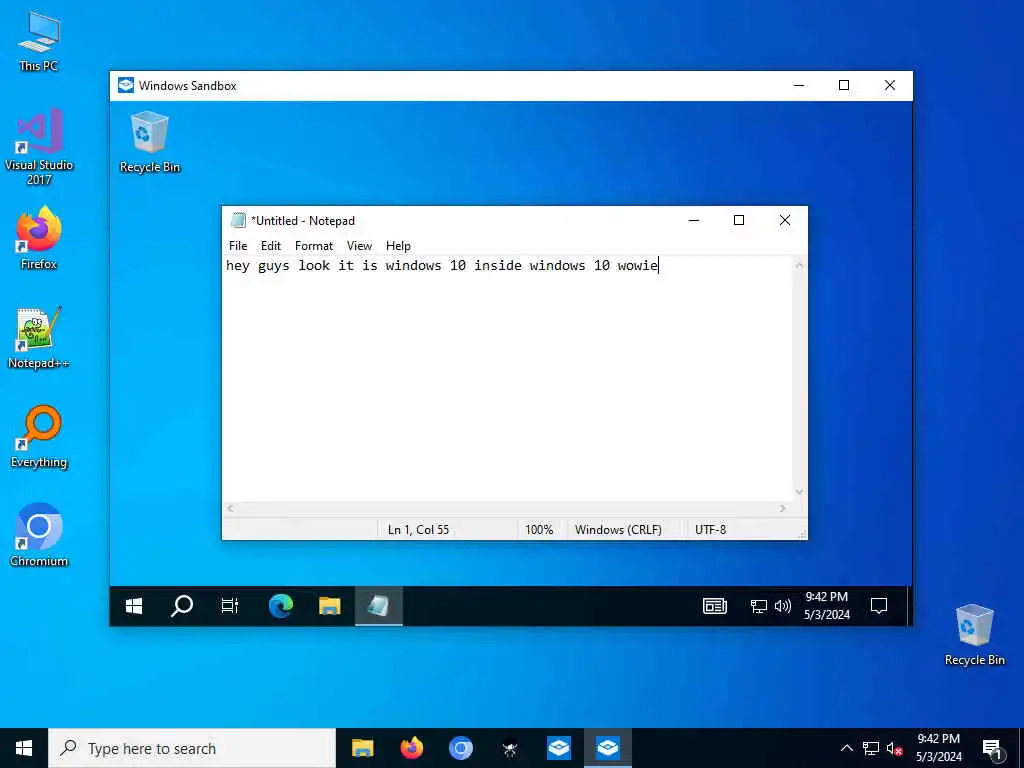Open Notepad Help menu

pos(398,246)
